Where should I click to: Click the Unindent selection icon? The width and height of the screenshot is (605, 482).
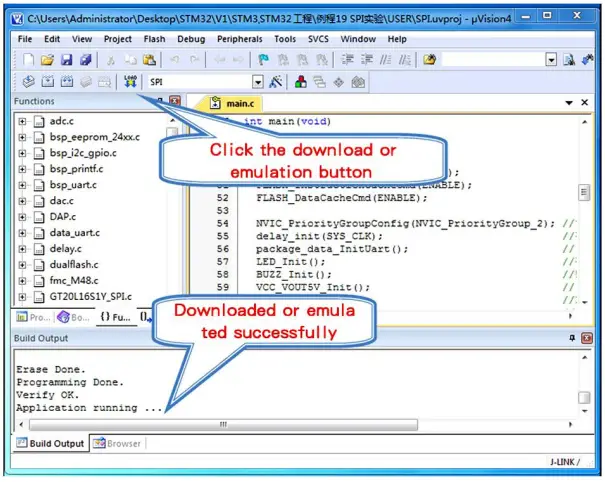[x=367, y=60]
